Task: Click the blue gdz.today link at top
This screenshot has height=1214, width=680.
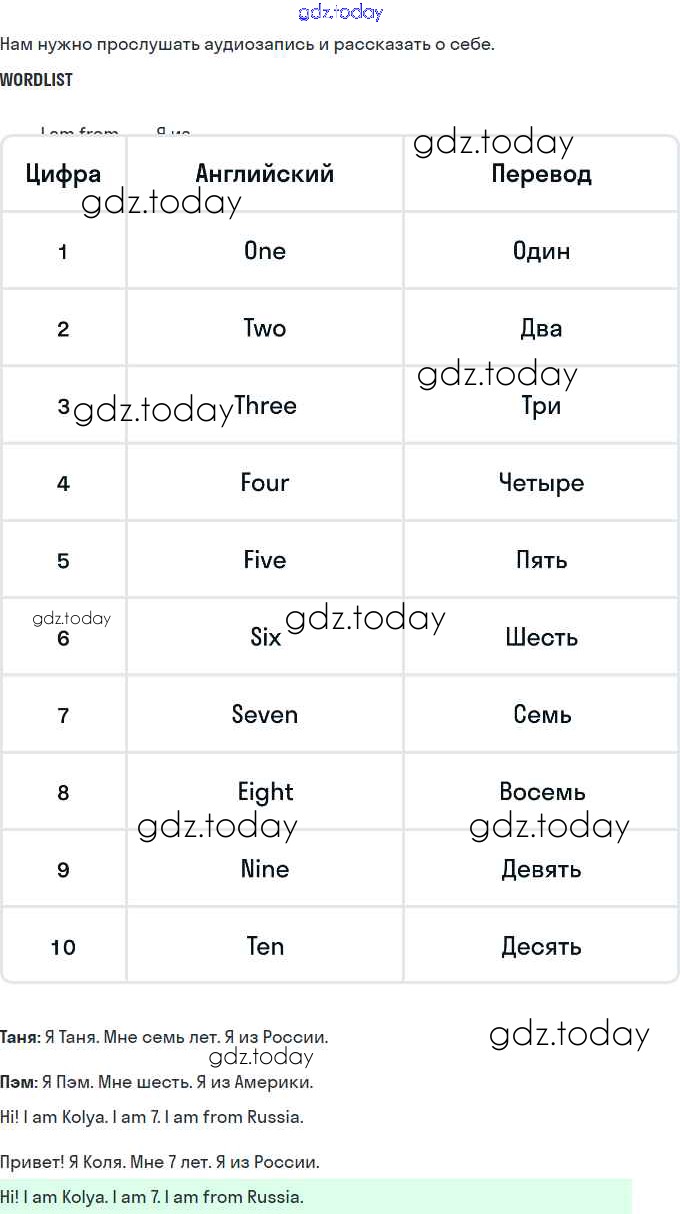Action: click(340, 12)
